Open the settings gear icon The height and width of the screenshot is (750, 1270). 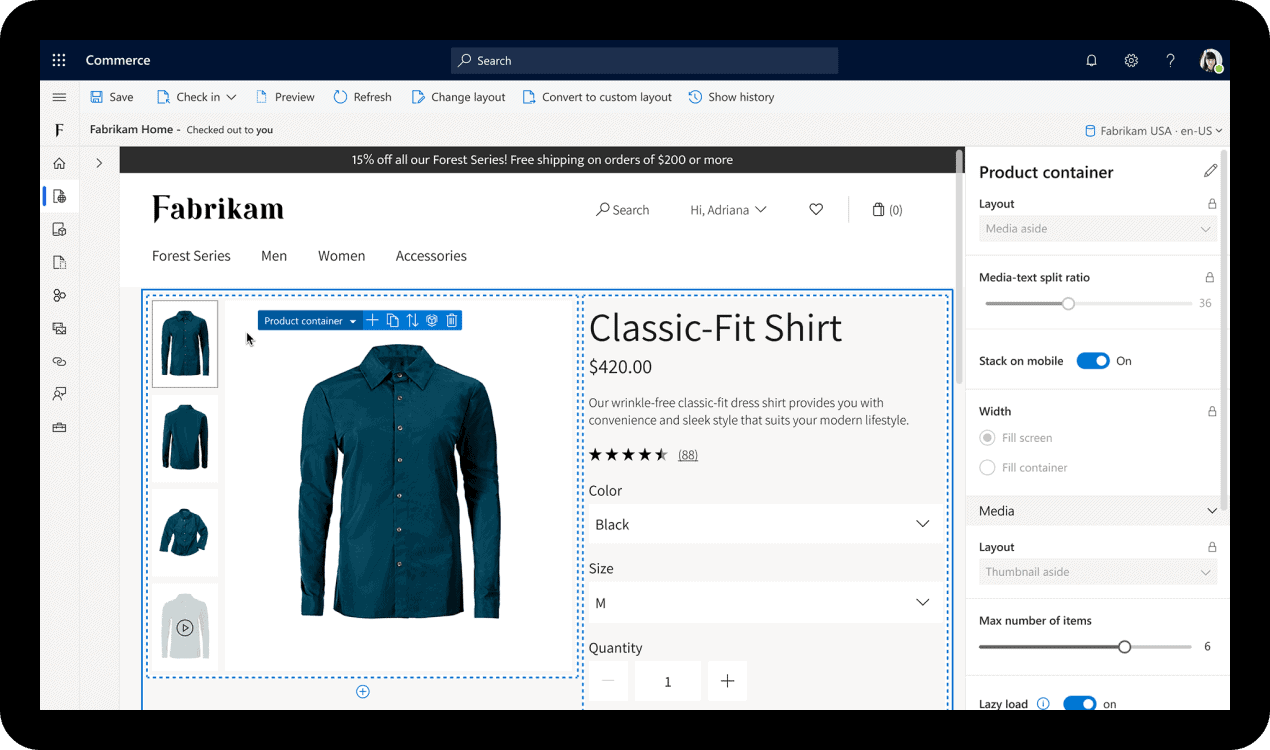[1131, 61]
